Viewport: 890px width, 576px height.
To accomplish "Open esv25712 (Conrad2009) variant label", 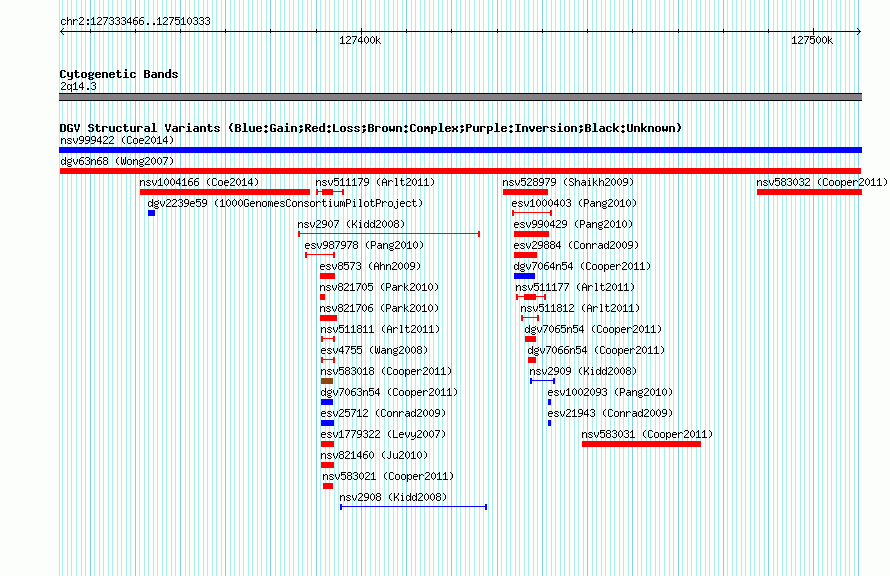I will tap(383, 413).
